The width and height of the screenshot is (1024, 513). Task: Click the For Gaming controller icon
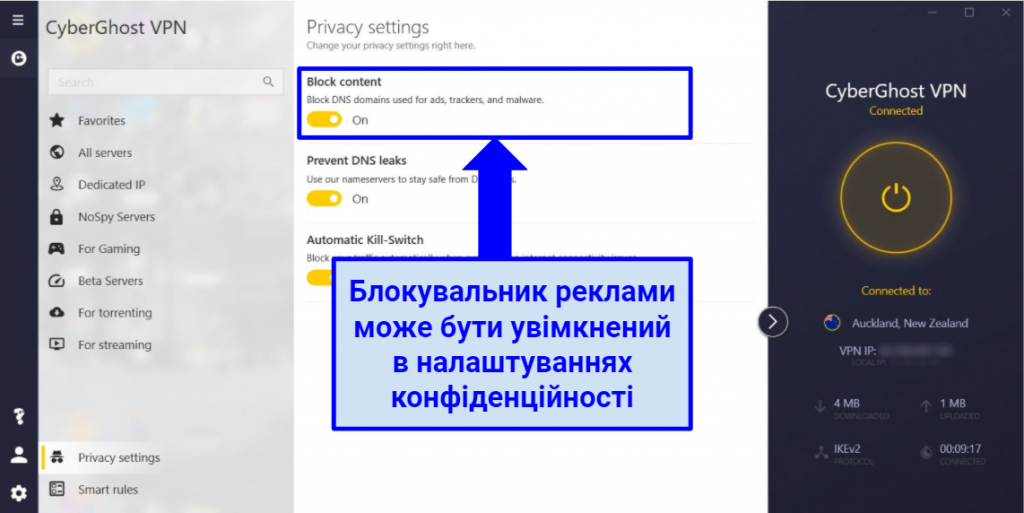[x=57, y=249]
